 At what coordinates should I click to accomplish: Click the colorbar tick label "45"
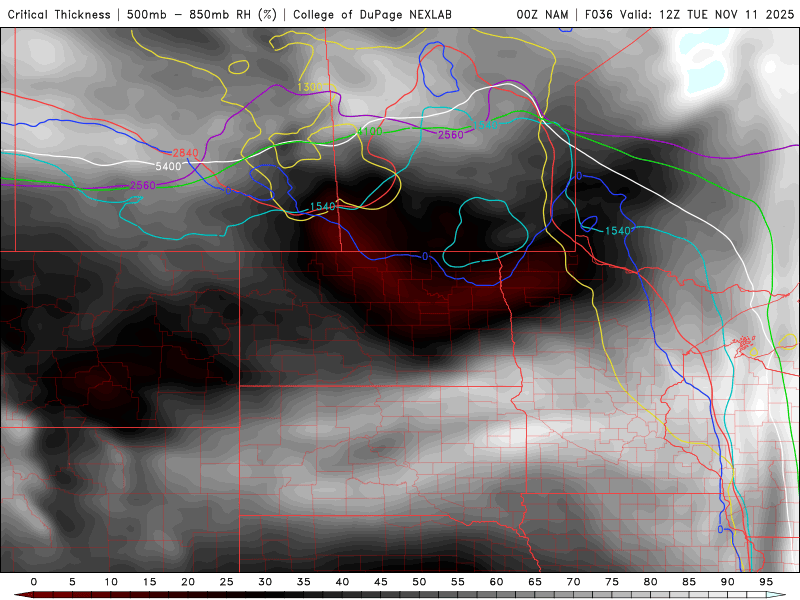click(381, 582)
